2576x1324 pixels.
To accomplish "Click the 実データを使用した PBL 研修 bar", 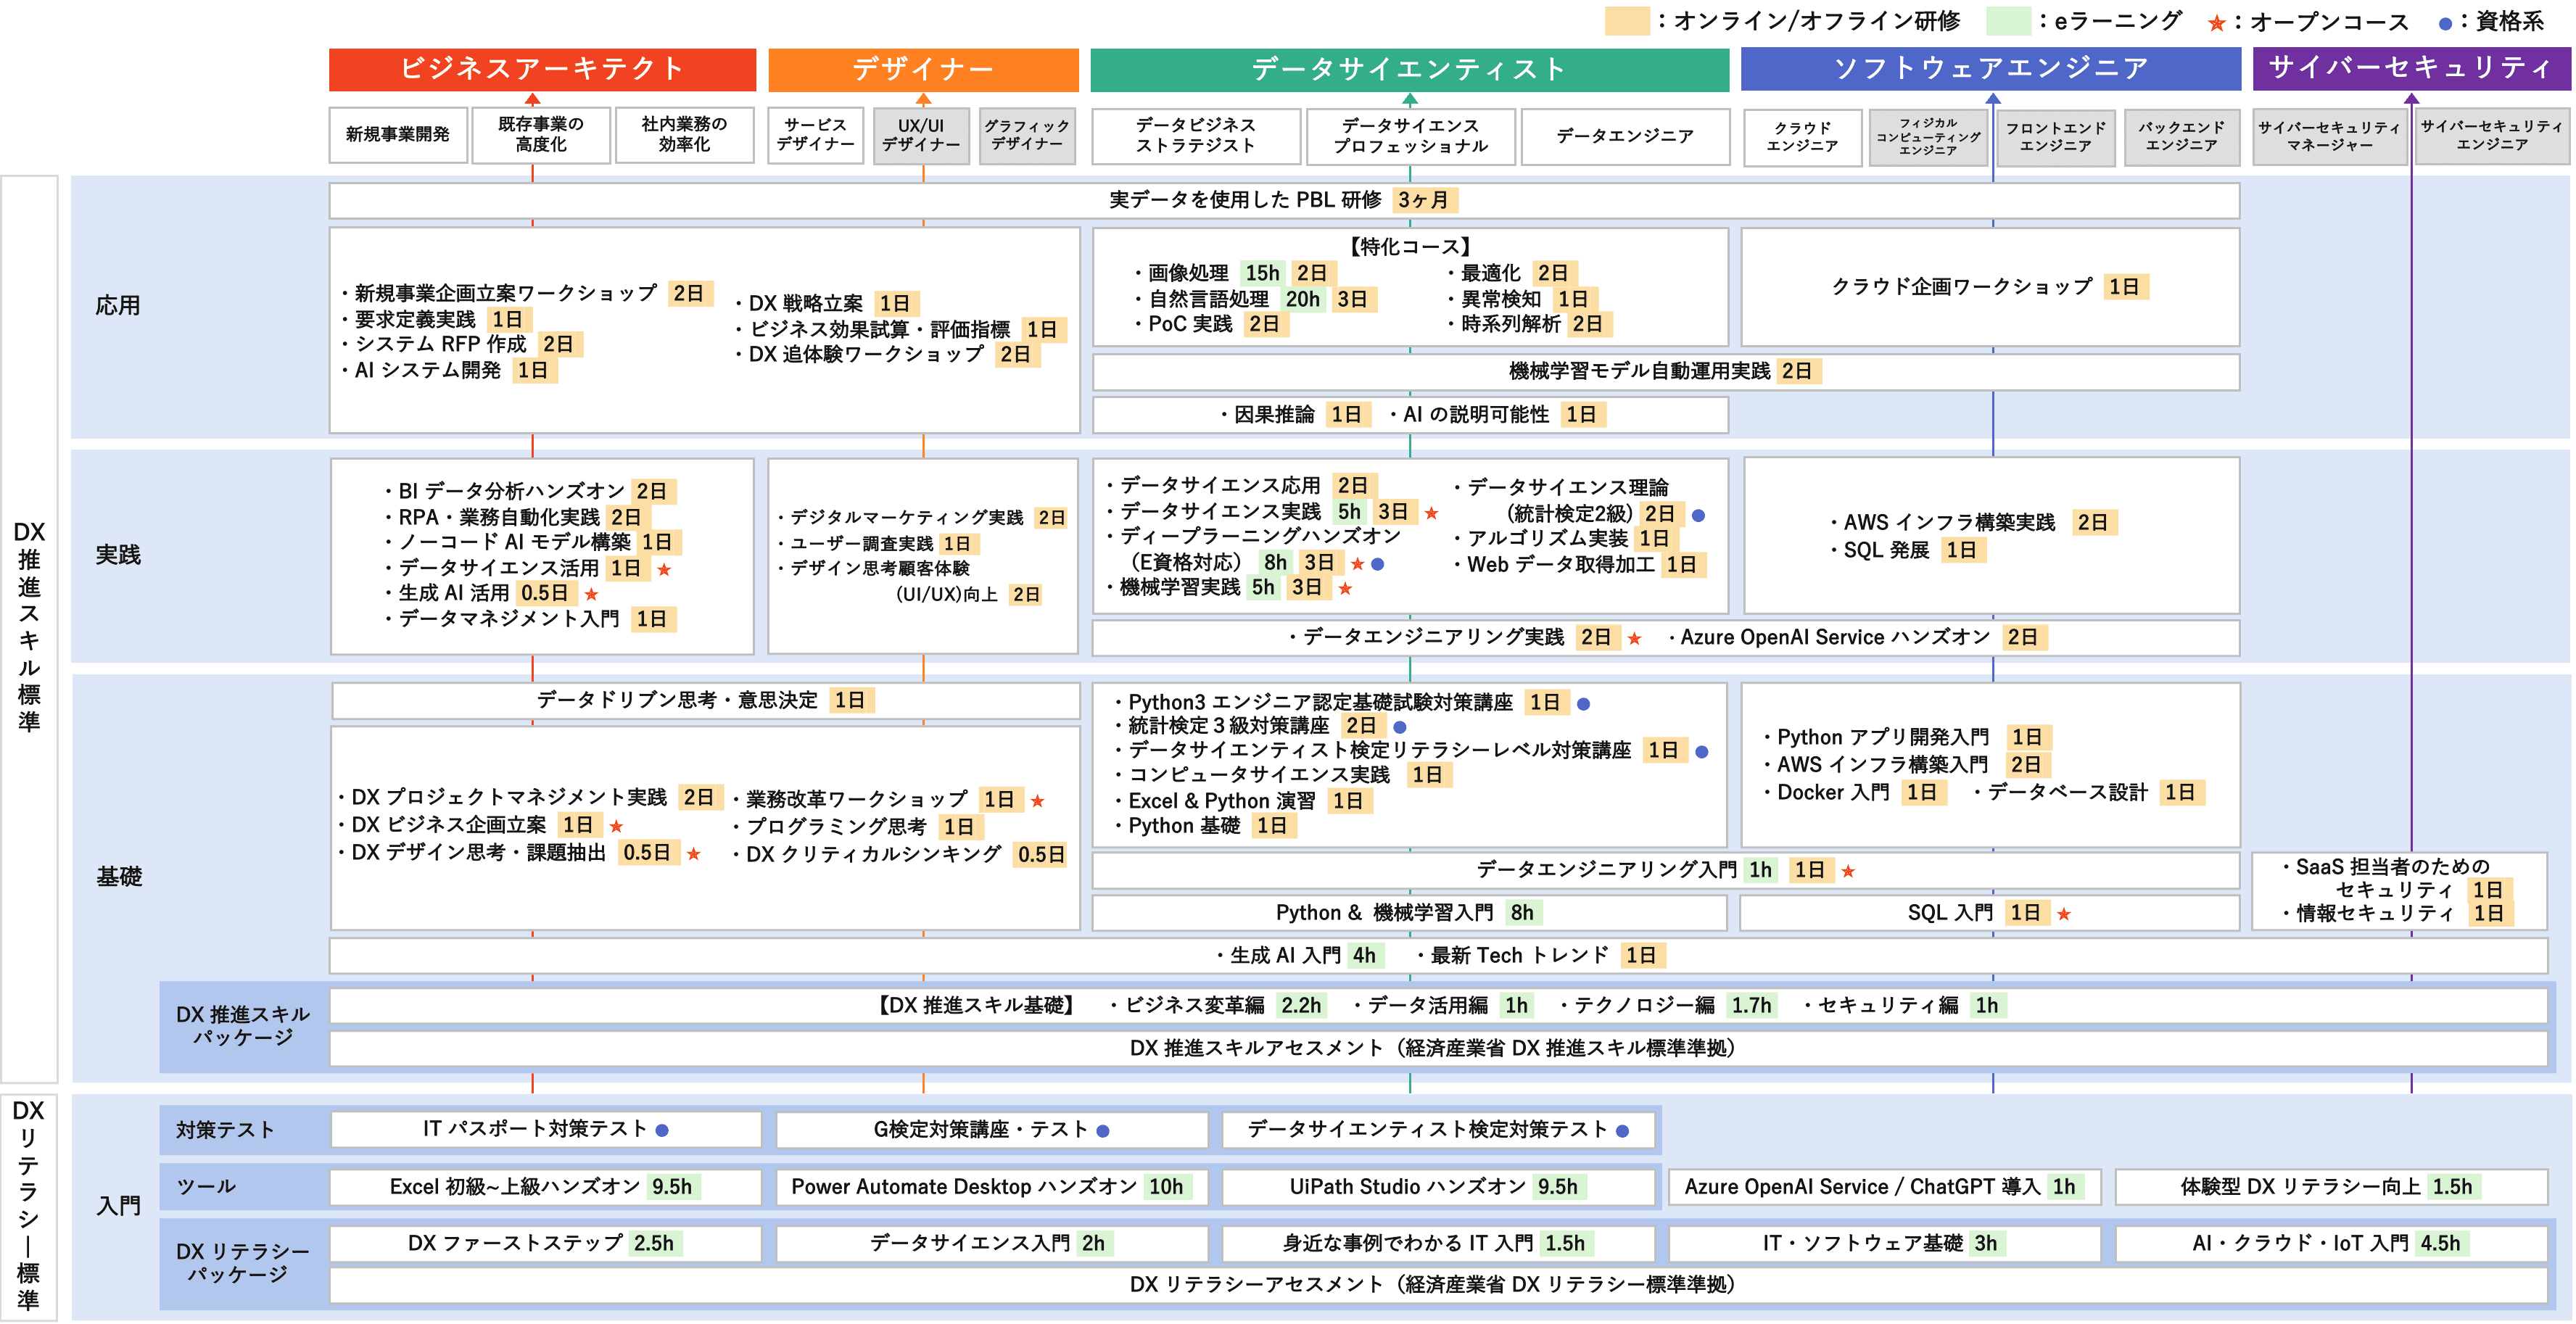I will click(x=1284, y=200).
